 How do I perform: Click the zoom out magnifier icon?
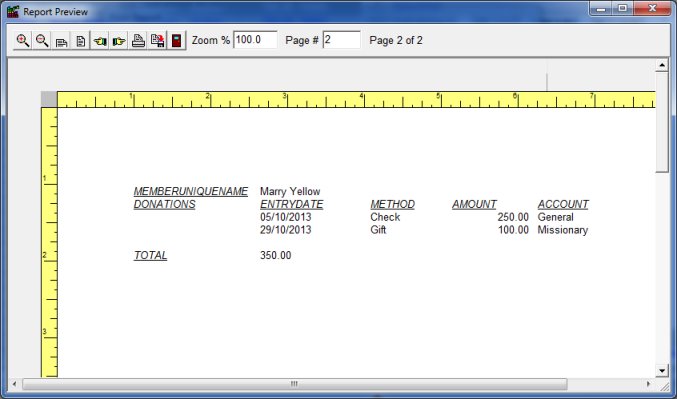click(x=42, y=41)
